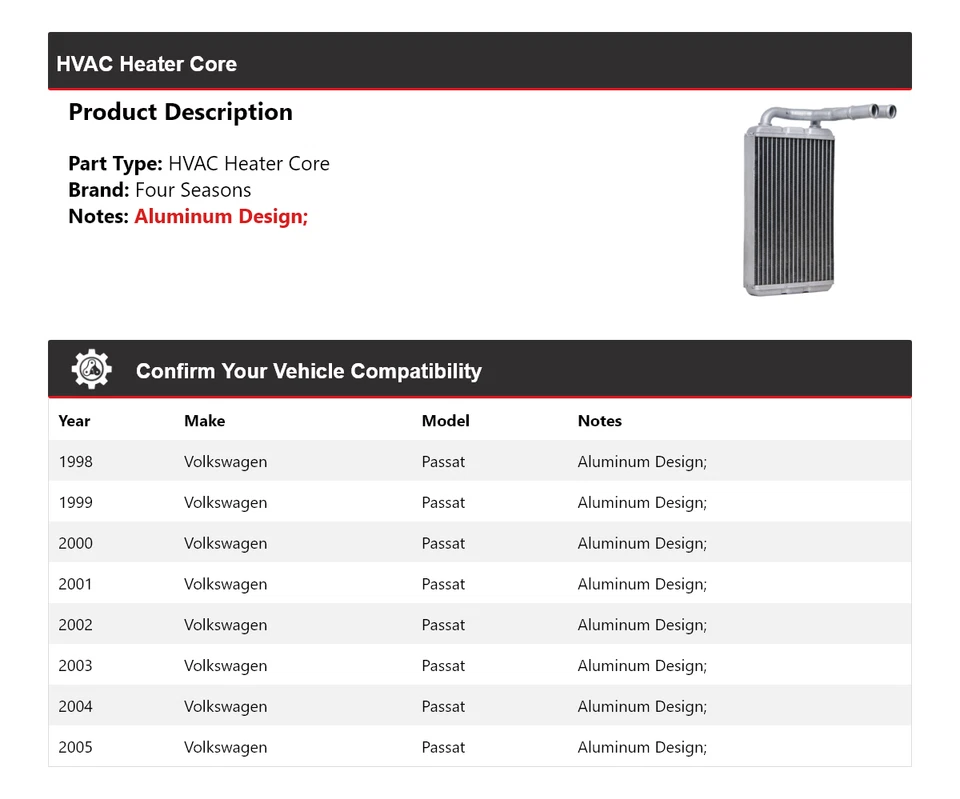Click Aluminum Design; in the 2003 row
Screen dimensions: 960x799
tap(642, 666)
